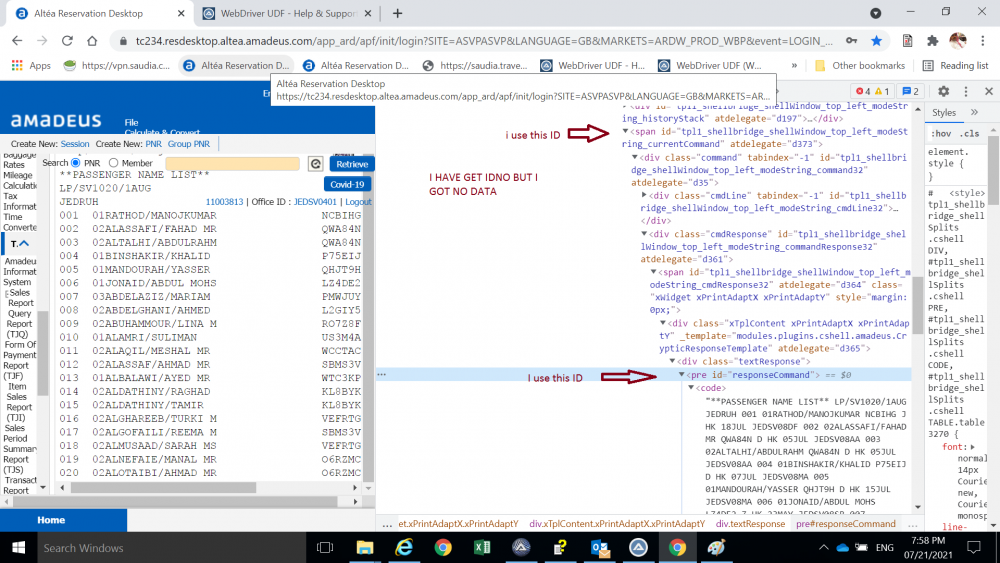Open DevTools more options menu
This screenshot has width=1000, height=563.
coord(966,91)
